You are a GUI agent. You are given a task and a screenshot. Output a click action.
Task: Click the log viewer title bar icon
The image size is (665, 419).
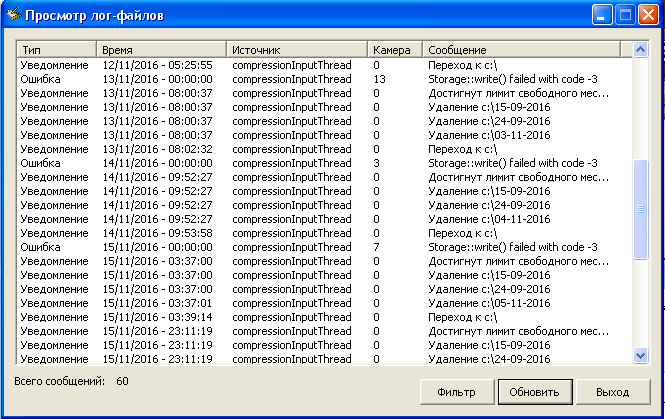[x=12, y=15]
